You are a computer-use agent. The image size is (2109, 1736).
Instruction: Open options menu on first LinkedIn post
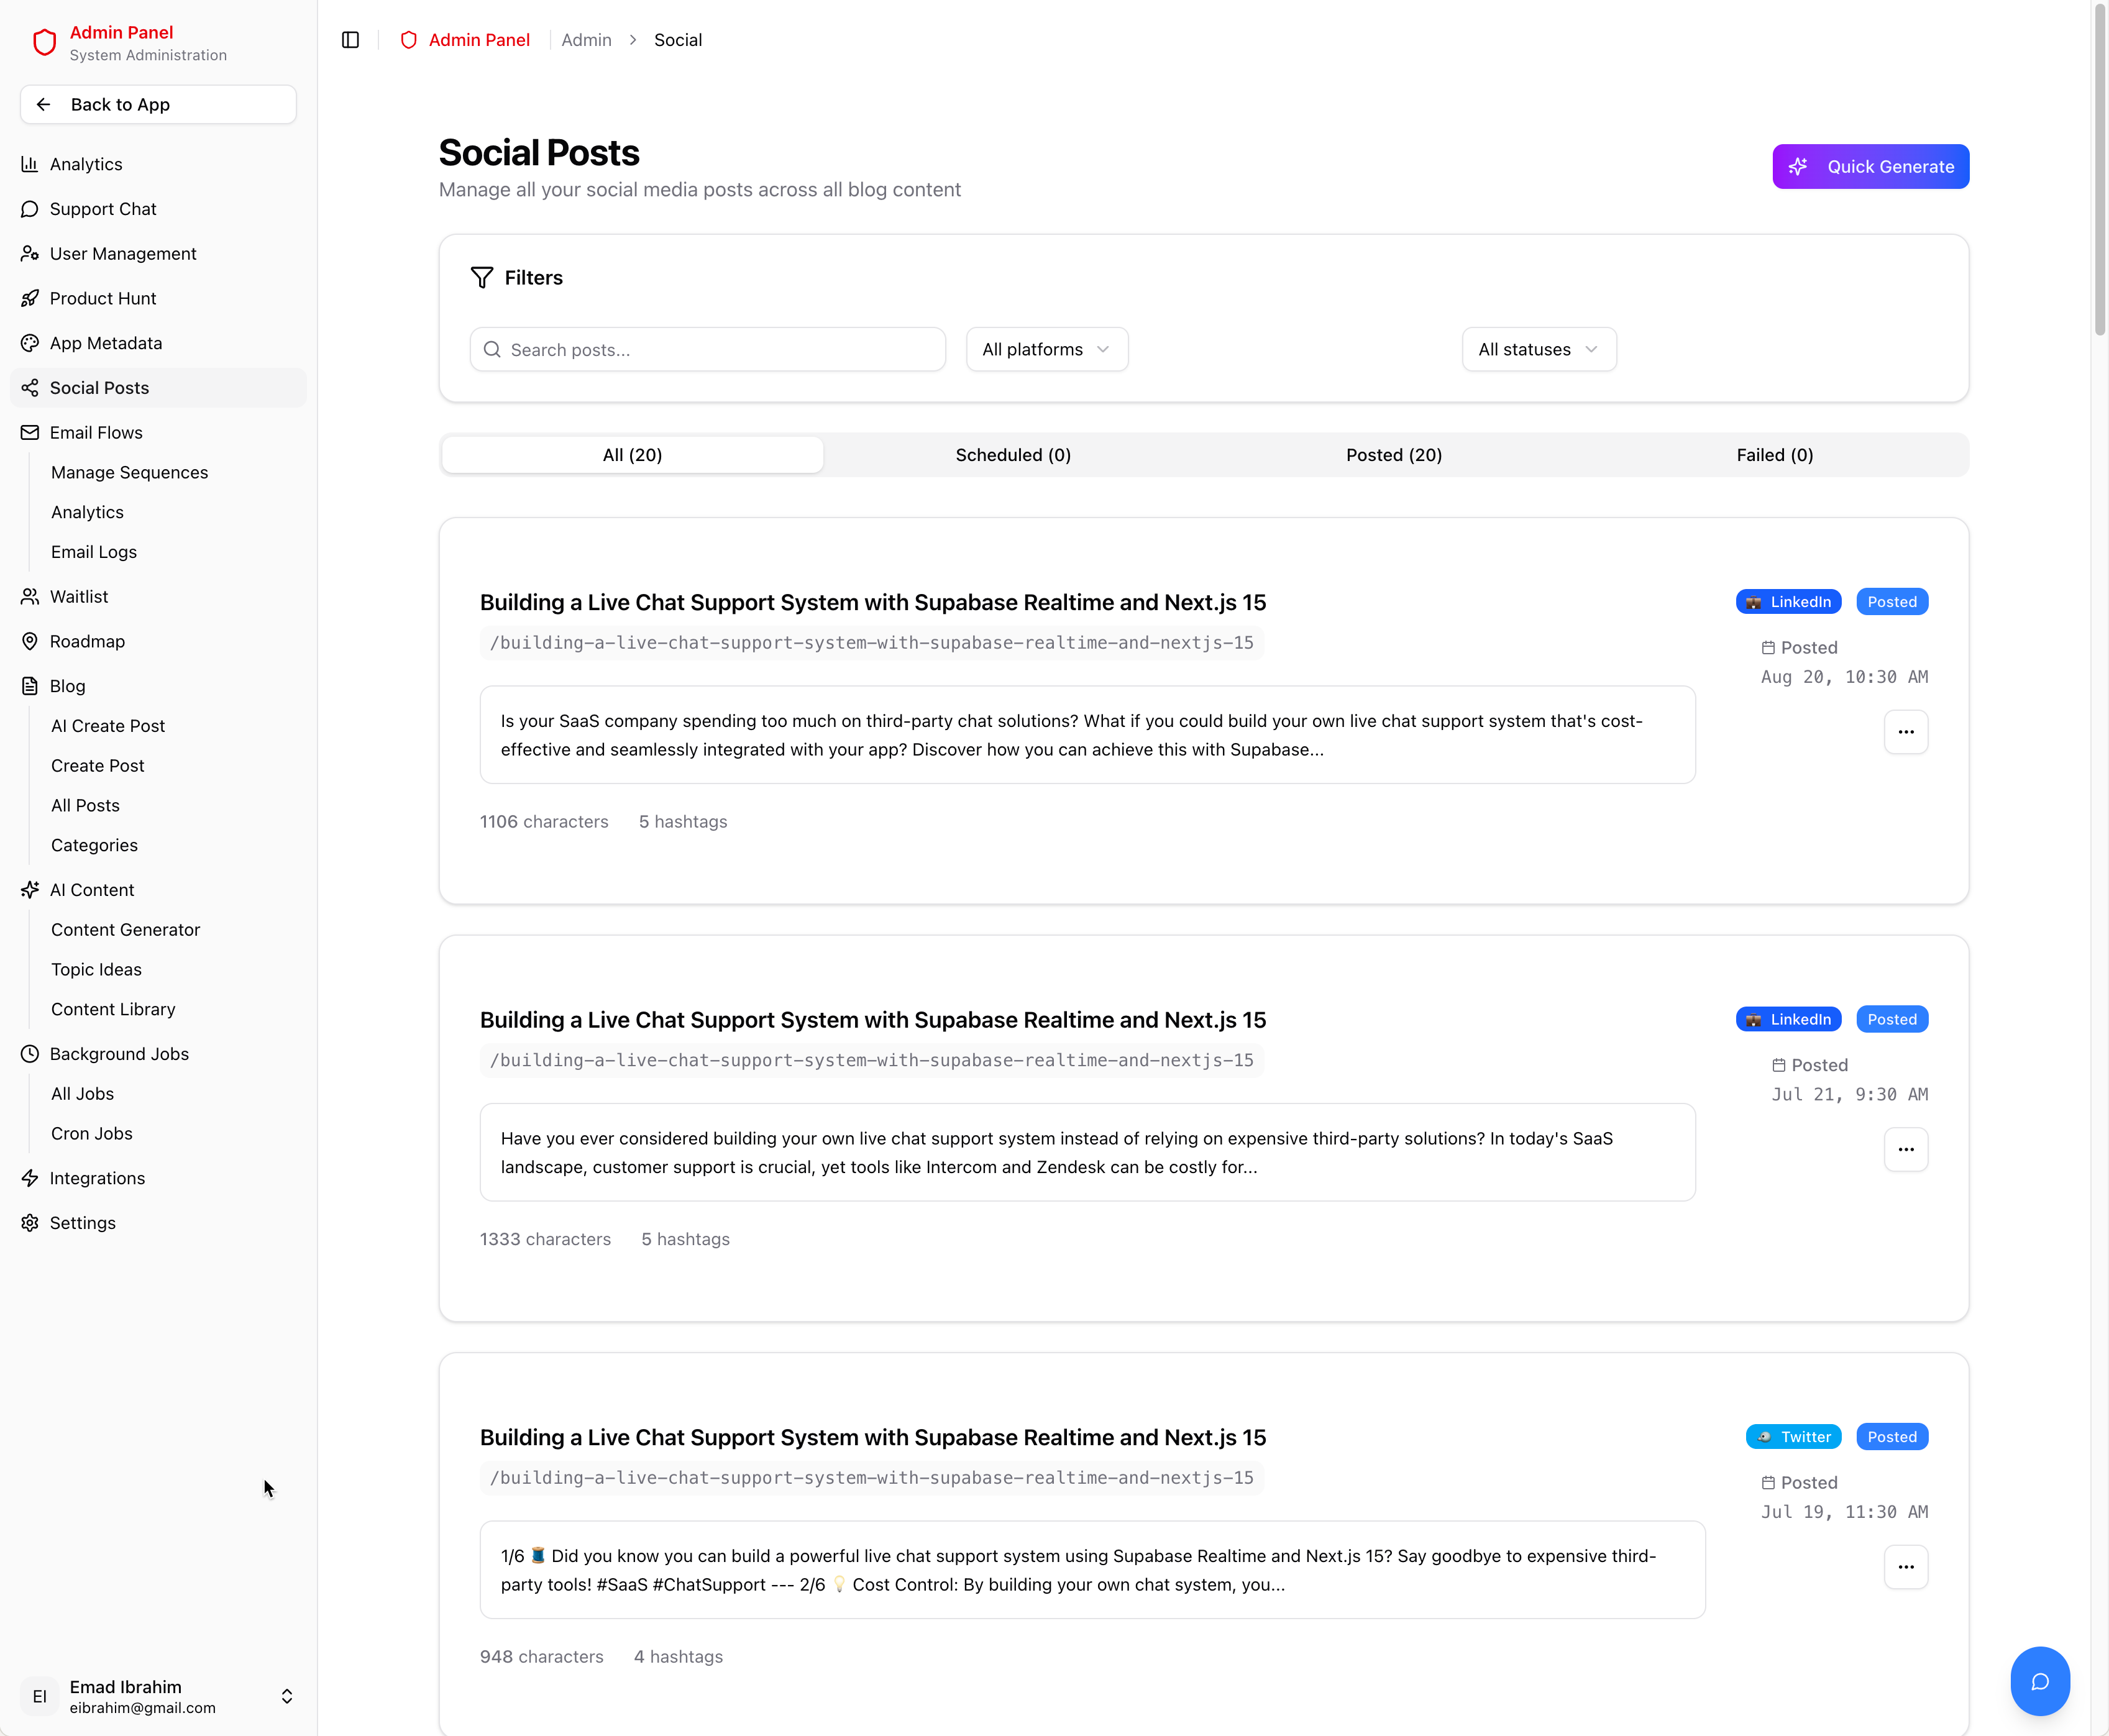[1905, 732]
